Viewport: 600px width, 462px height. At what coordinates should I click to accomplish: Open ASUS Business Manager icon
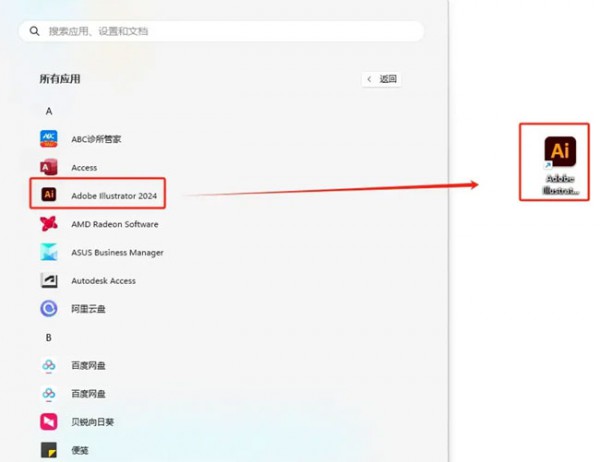(x=49, y=252)
